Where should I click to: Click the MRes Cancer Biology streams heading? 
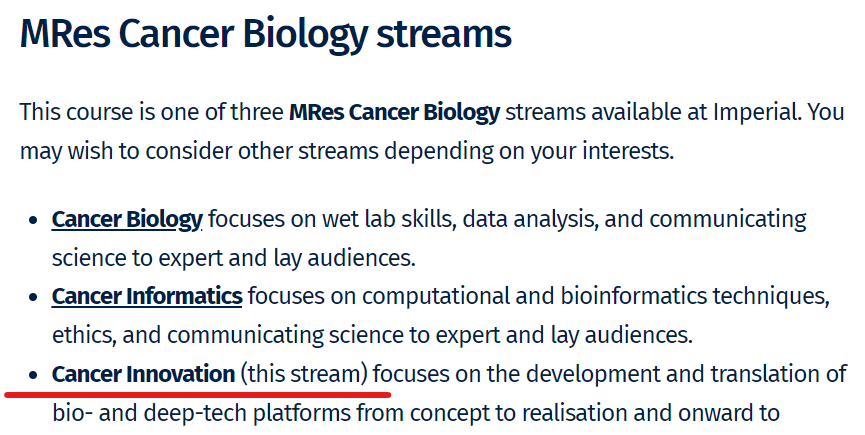pyautogui.click(x=265, y=34)
